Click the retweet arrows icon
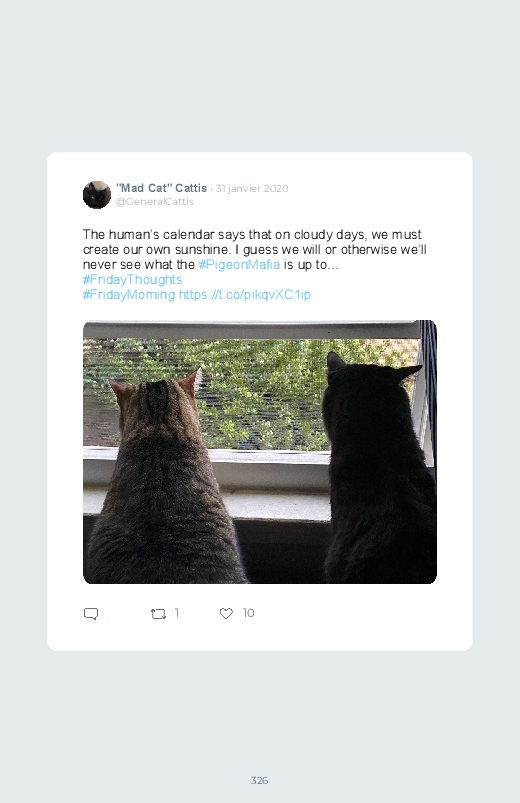Image resolution: width=520 pixels, height=803 pixels. 158,614
